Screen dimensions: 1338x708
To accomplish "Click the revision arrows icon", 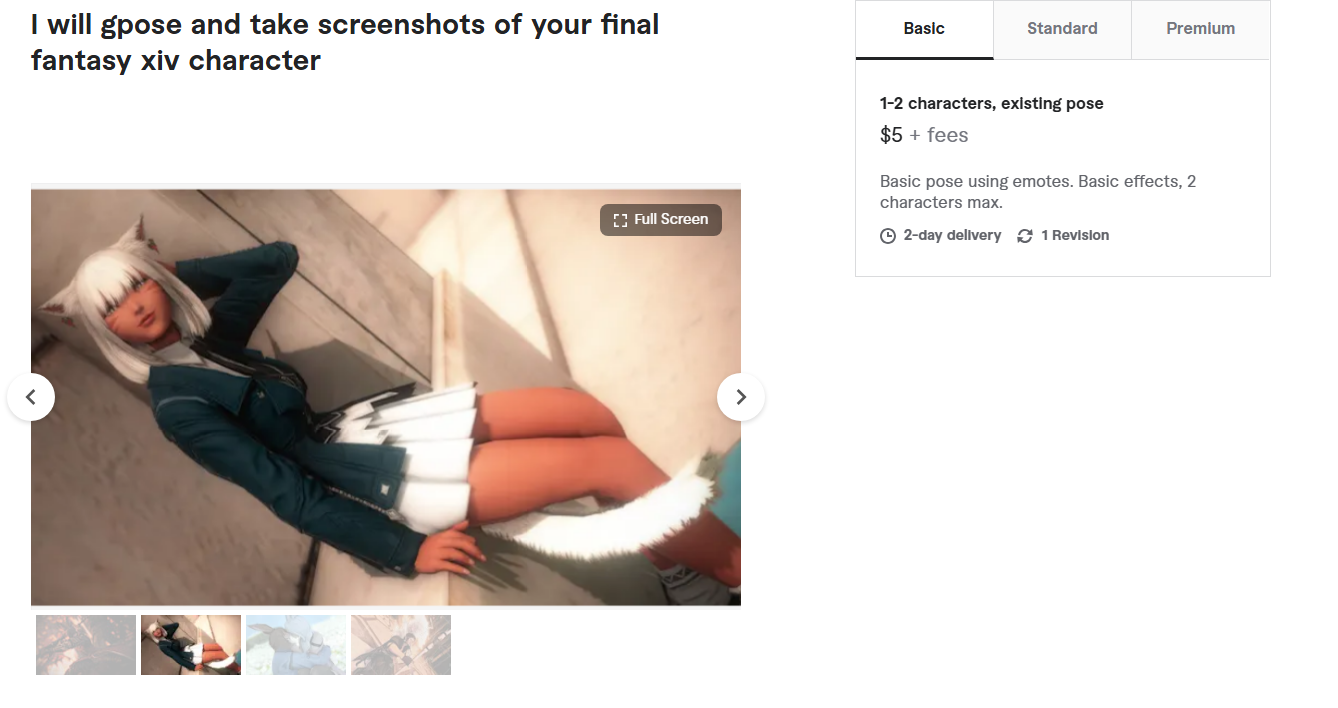I will pos(1025,236).
